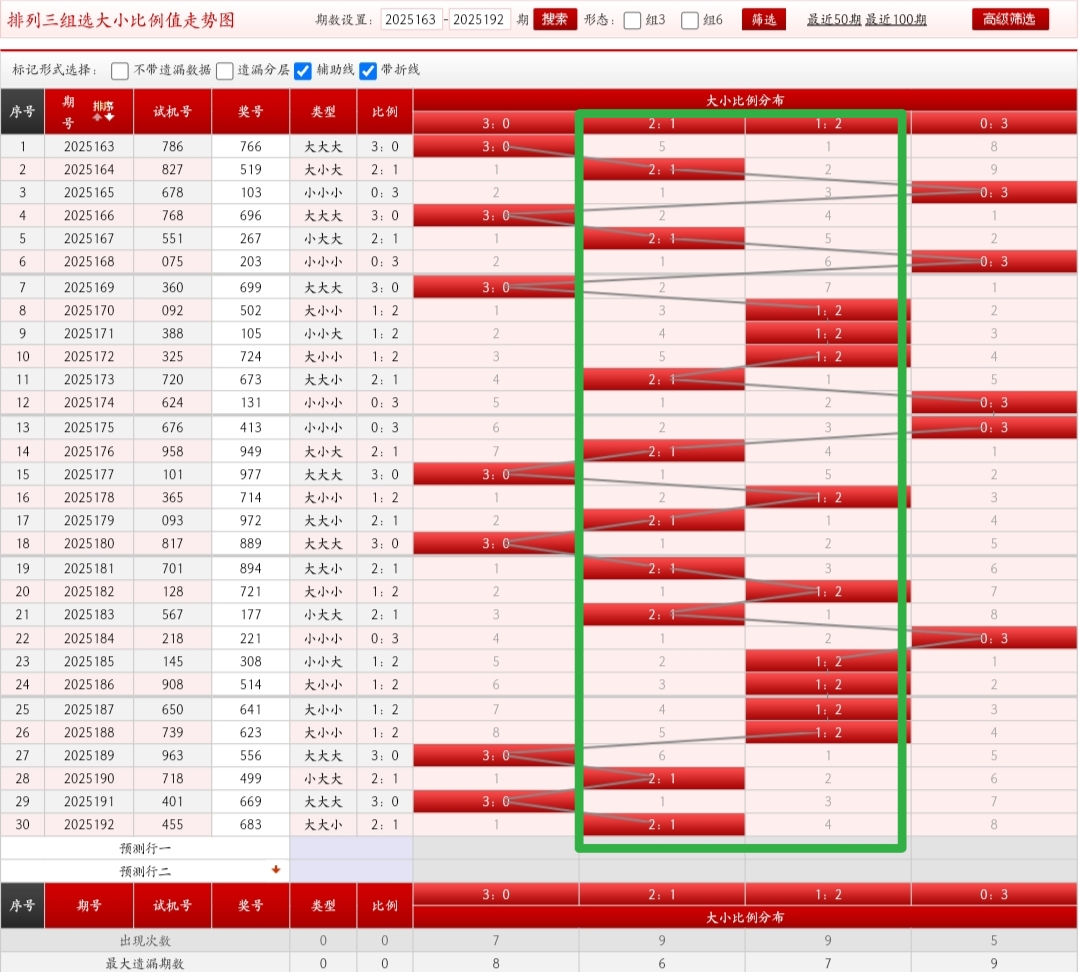Click the bottom 期号 header

click(89, 905)
